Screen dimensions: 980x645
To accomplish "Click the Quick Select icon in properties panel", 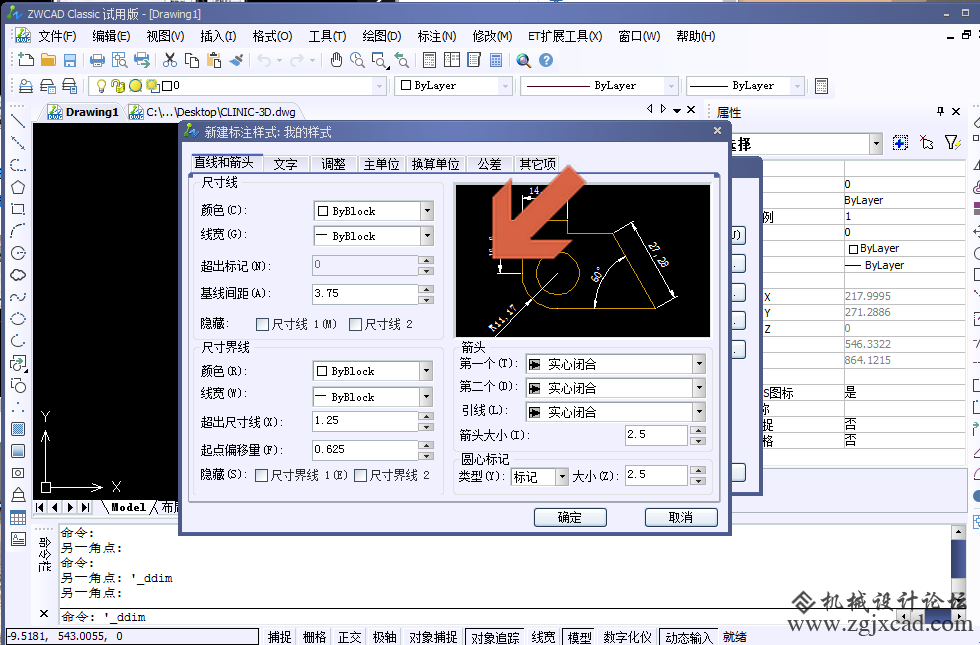I will tap(951, 143).
